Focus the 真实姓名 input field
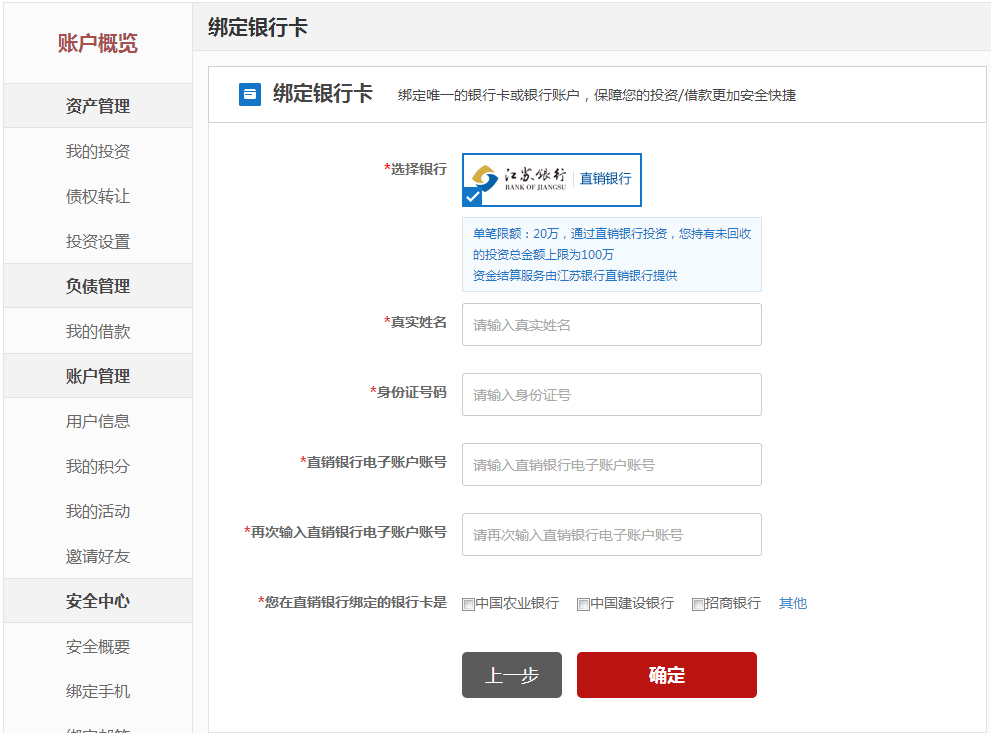991x733 pixels. coord(611,325)
